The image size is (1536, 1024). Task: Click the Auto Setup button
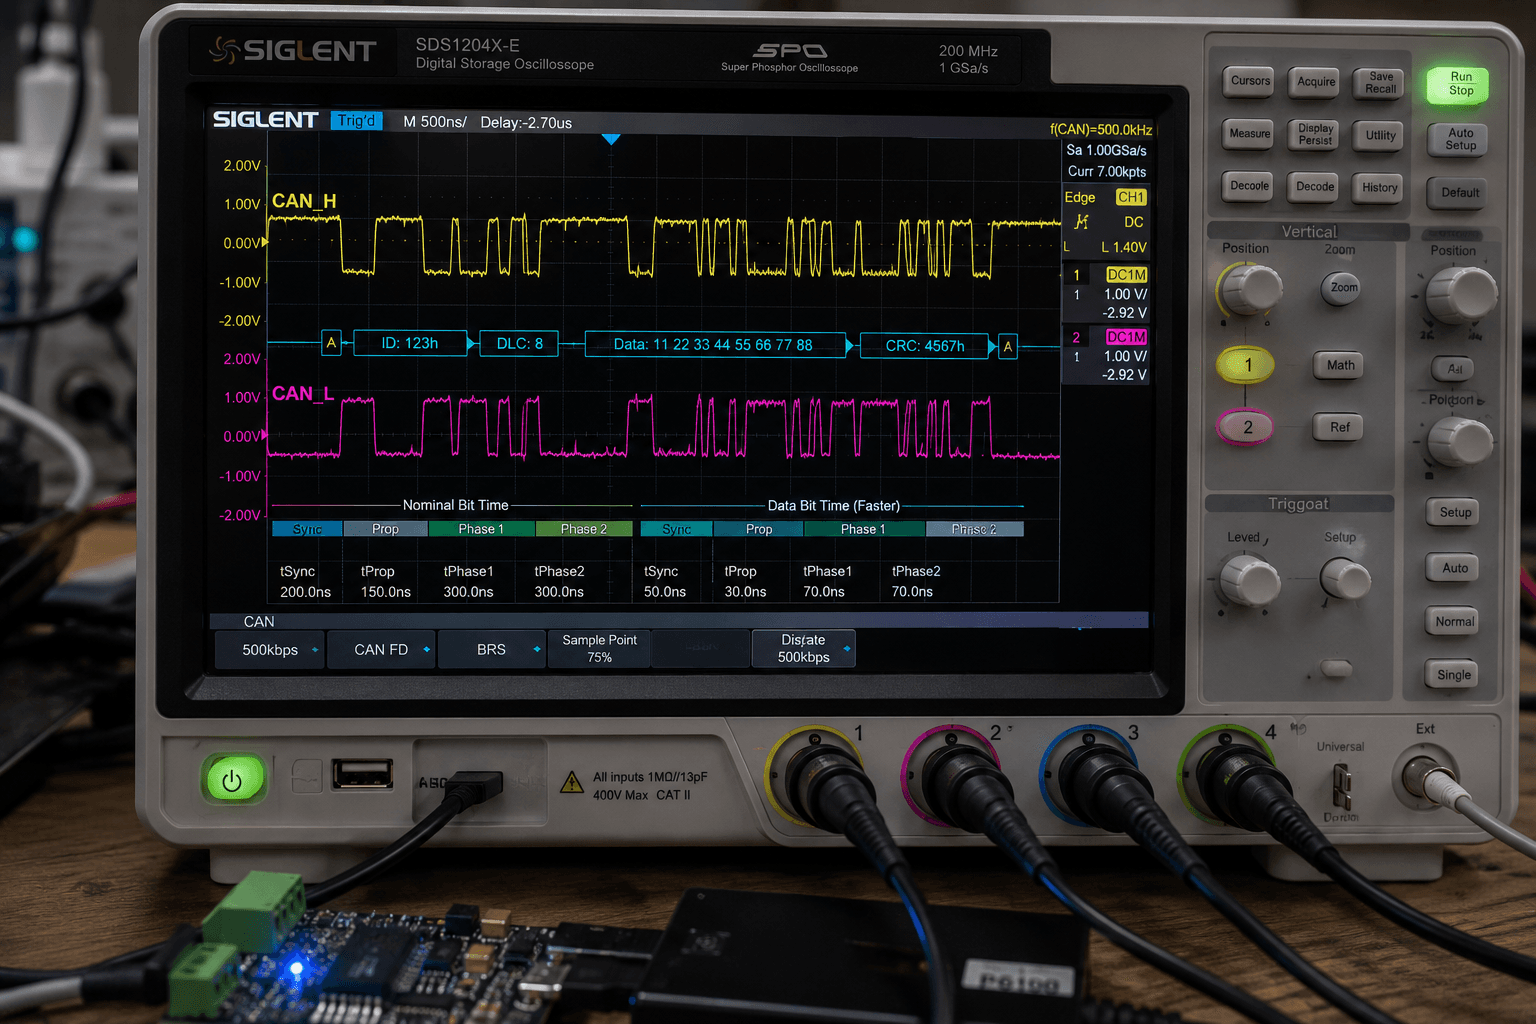pyautogui.click(x=1460, y=140)
